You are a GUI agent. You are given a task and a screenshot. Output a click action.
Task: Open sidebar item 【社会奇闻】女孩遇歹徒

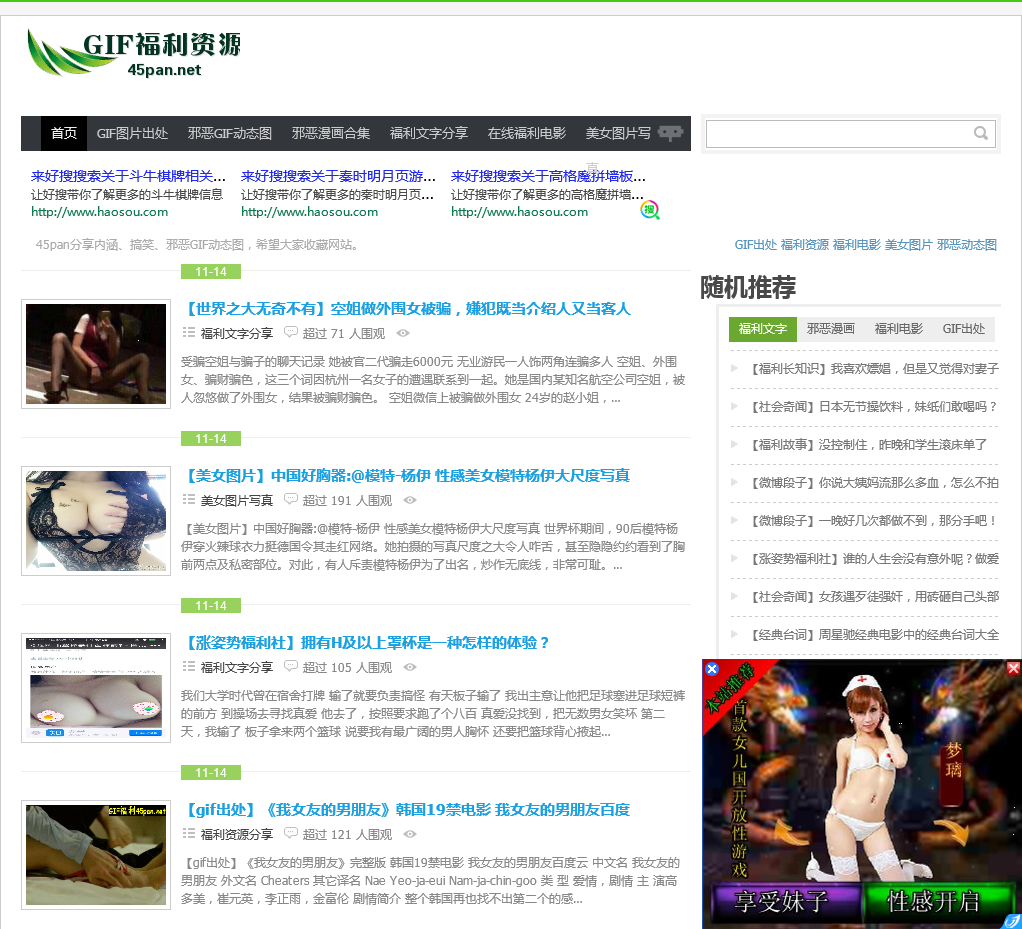(871, 596)
